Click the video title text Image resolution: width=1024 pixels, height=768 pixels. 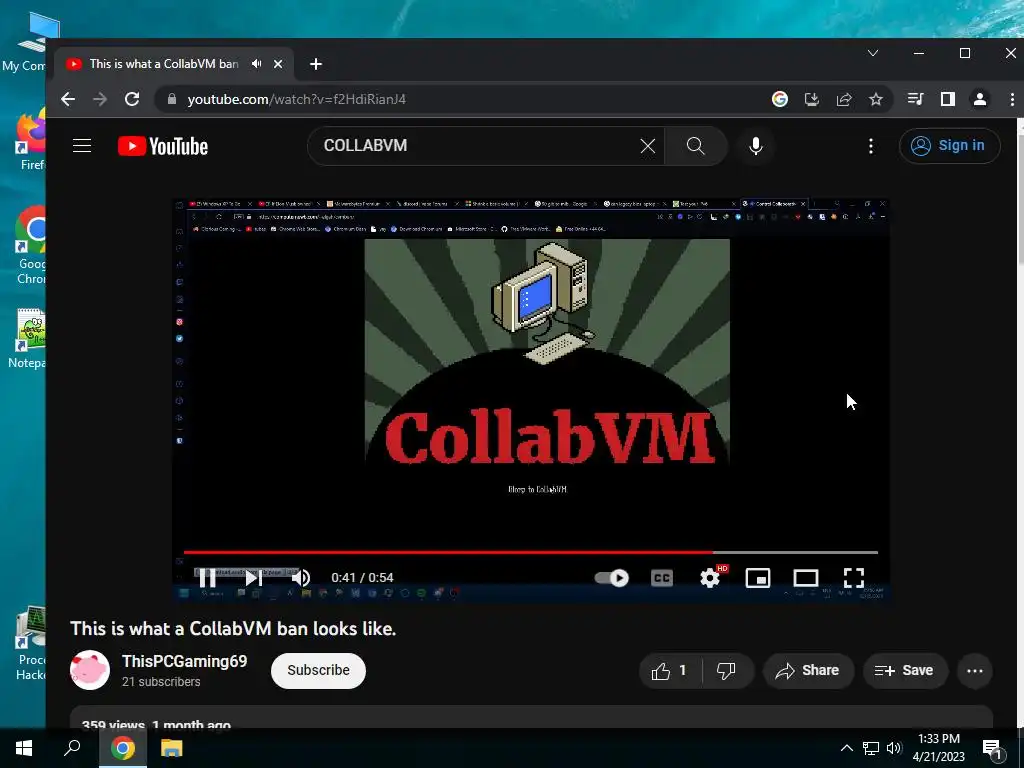click(233, 628)
